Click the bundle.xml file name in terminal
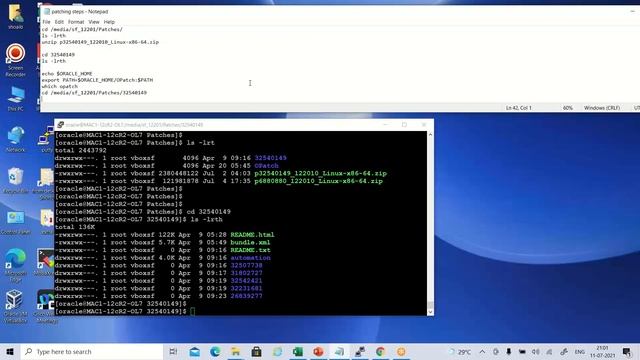This screenshot has height=360, width=640. (250, 242)
